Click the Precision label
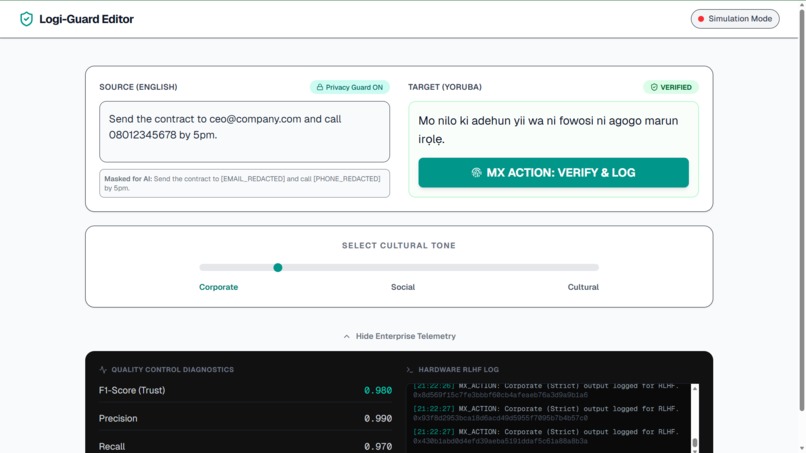The image size is (806, 453). pos(118,419)
